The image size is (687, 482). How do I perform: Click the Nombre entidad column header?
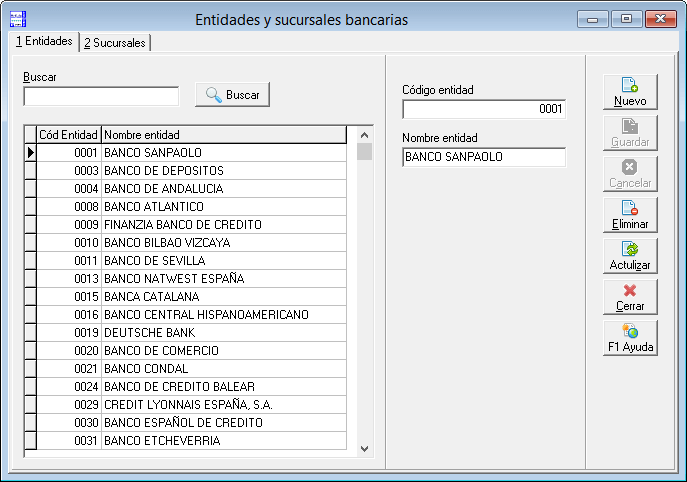[224, 135]
